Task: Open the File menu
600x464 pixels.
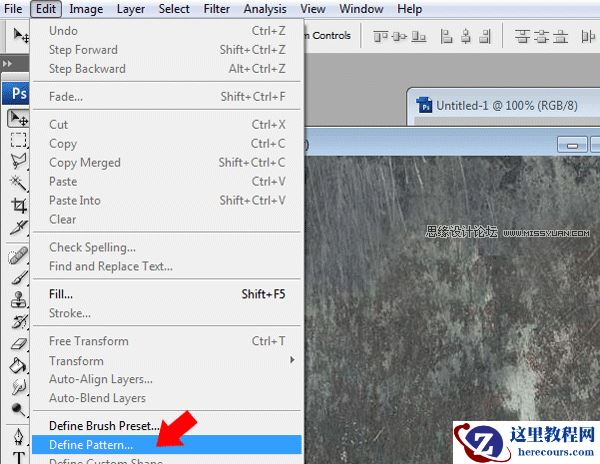Action: [x=13, y=9]
